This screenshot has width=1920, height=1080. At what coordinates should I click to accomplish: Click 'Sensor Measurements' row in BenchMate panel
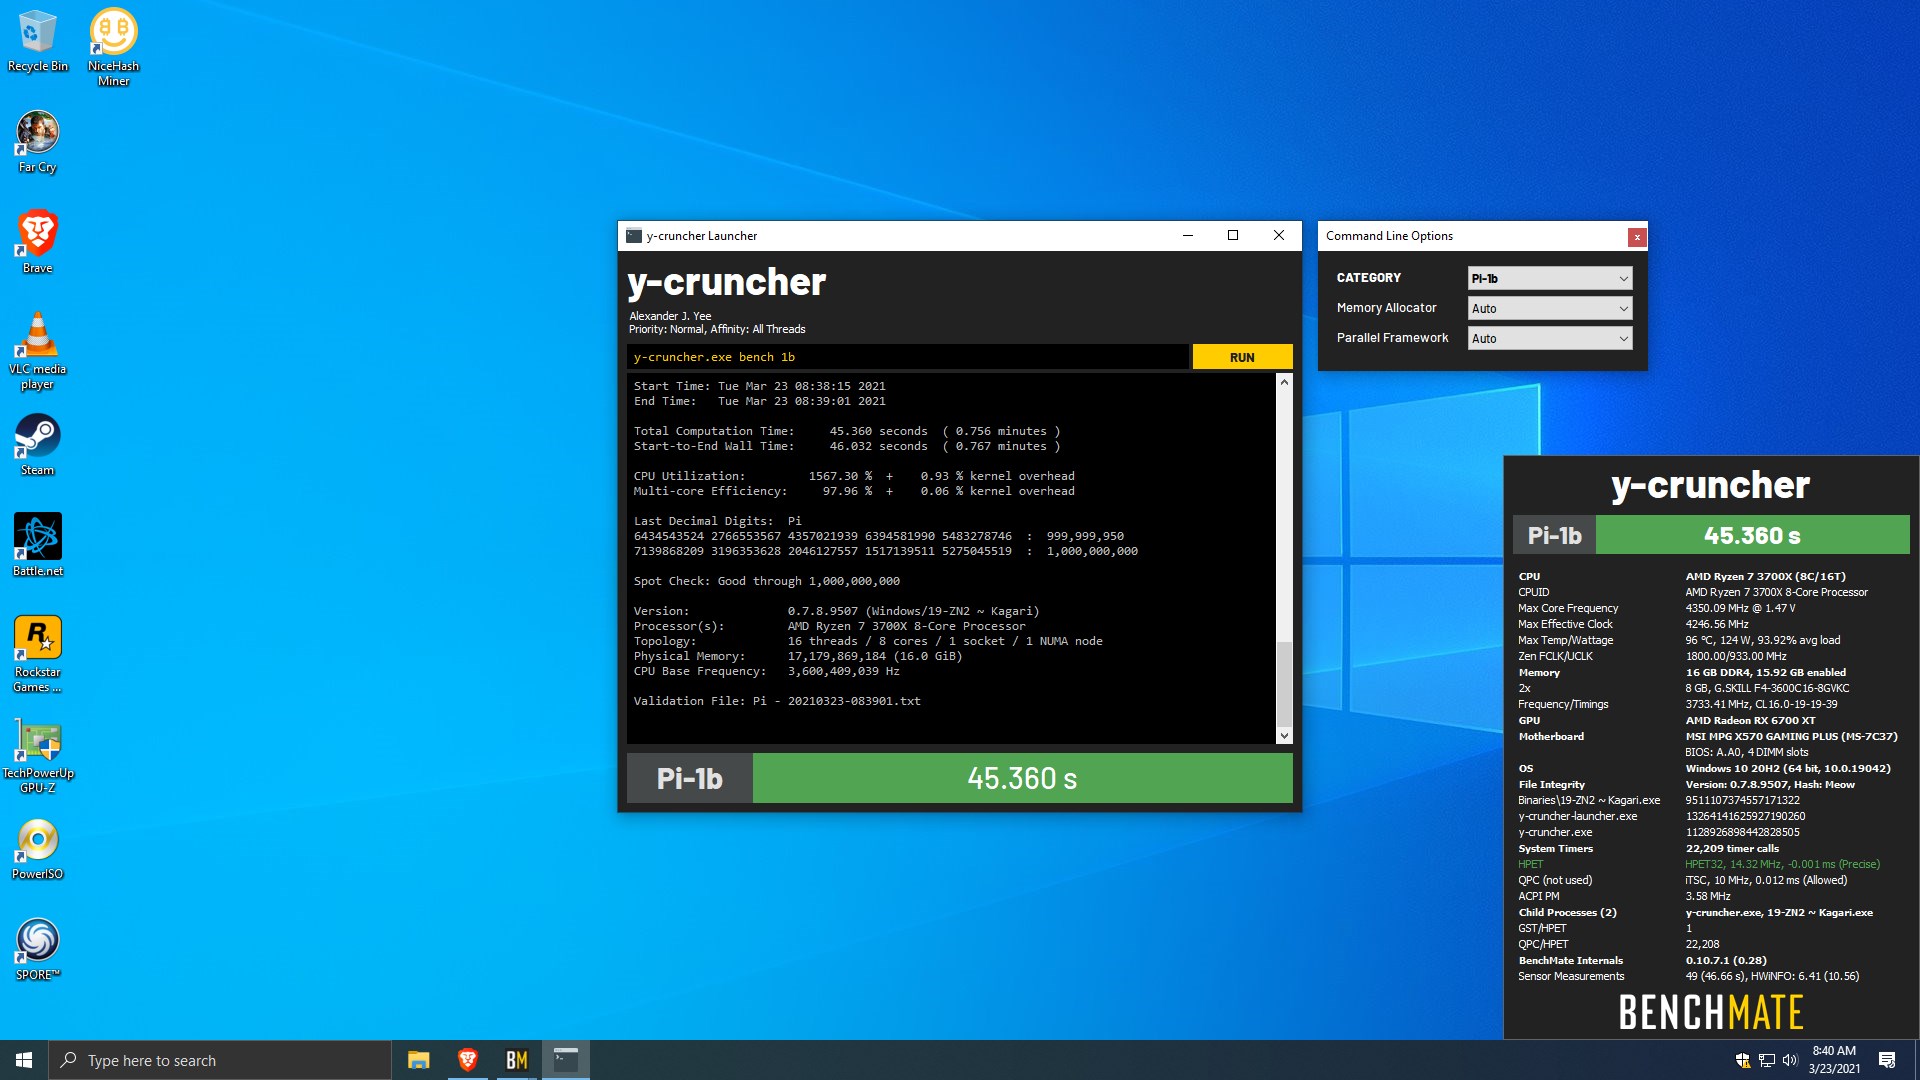click(x=1688, y=976)
